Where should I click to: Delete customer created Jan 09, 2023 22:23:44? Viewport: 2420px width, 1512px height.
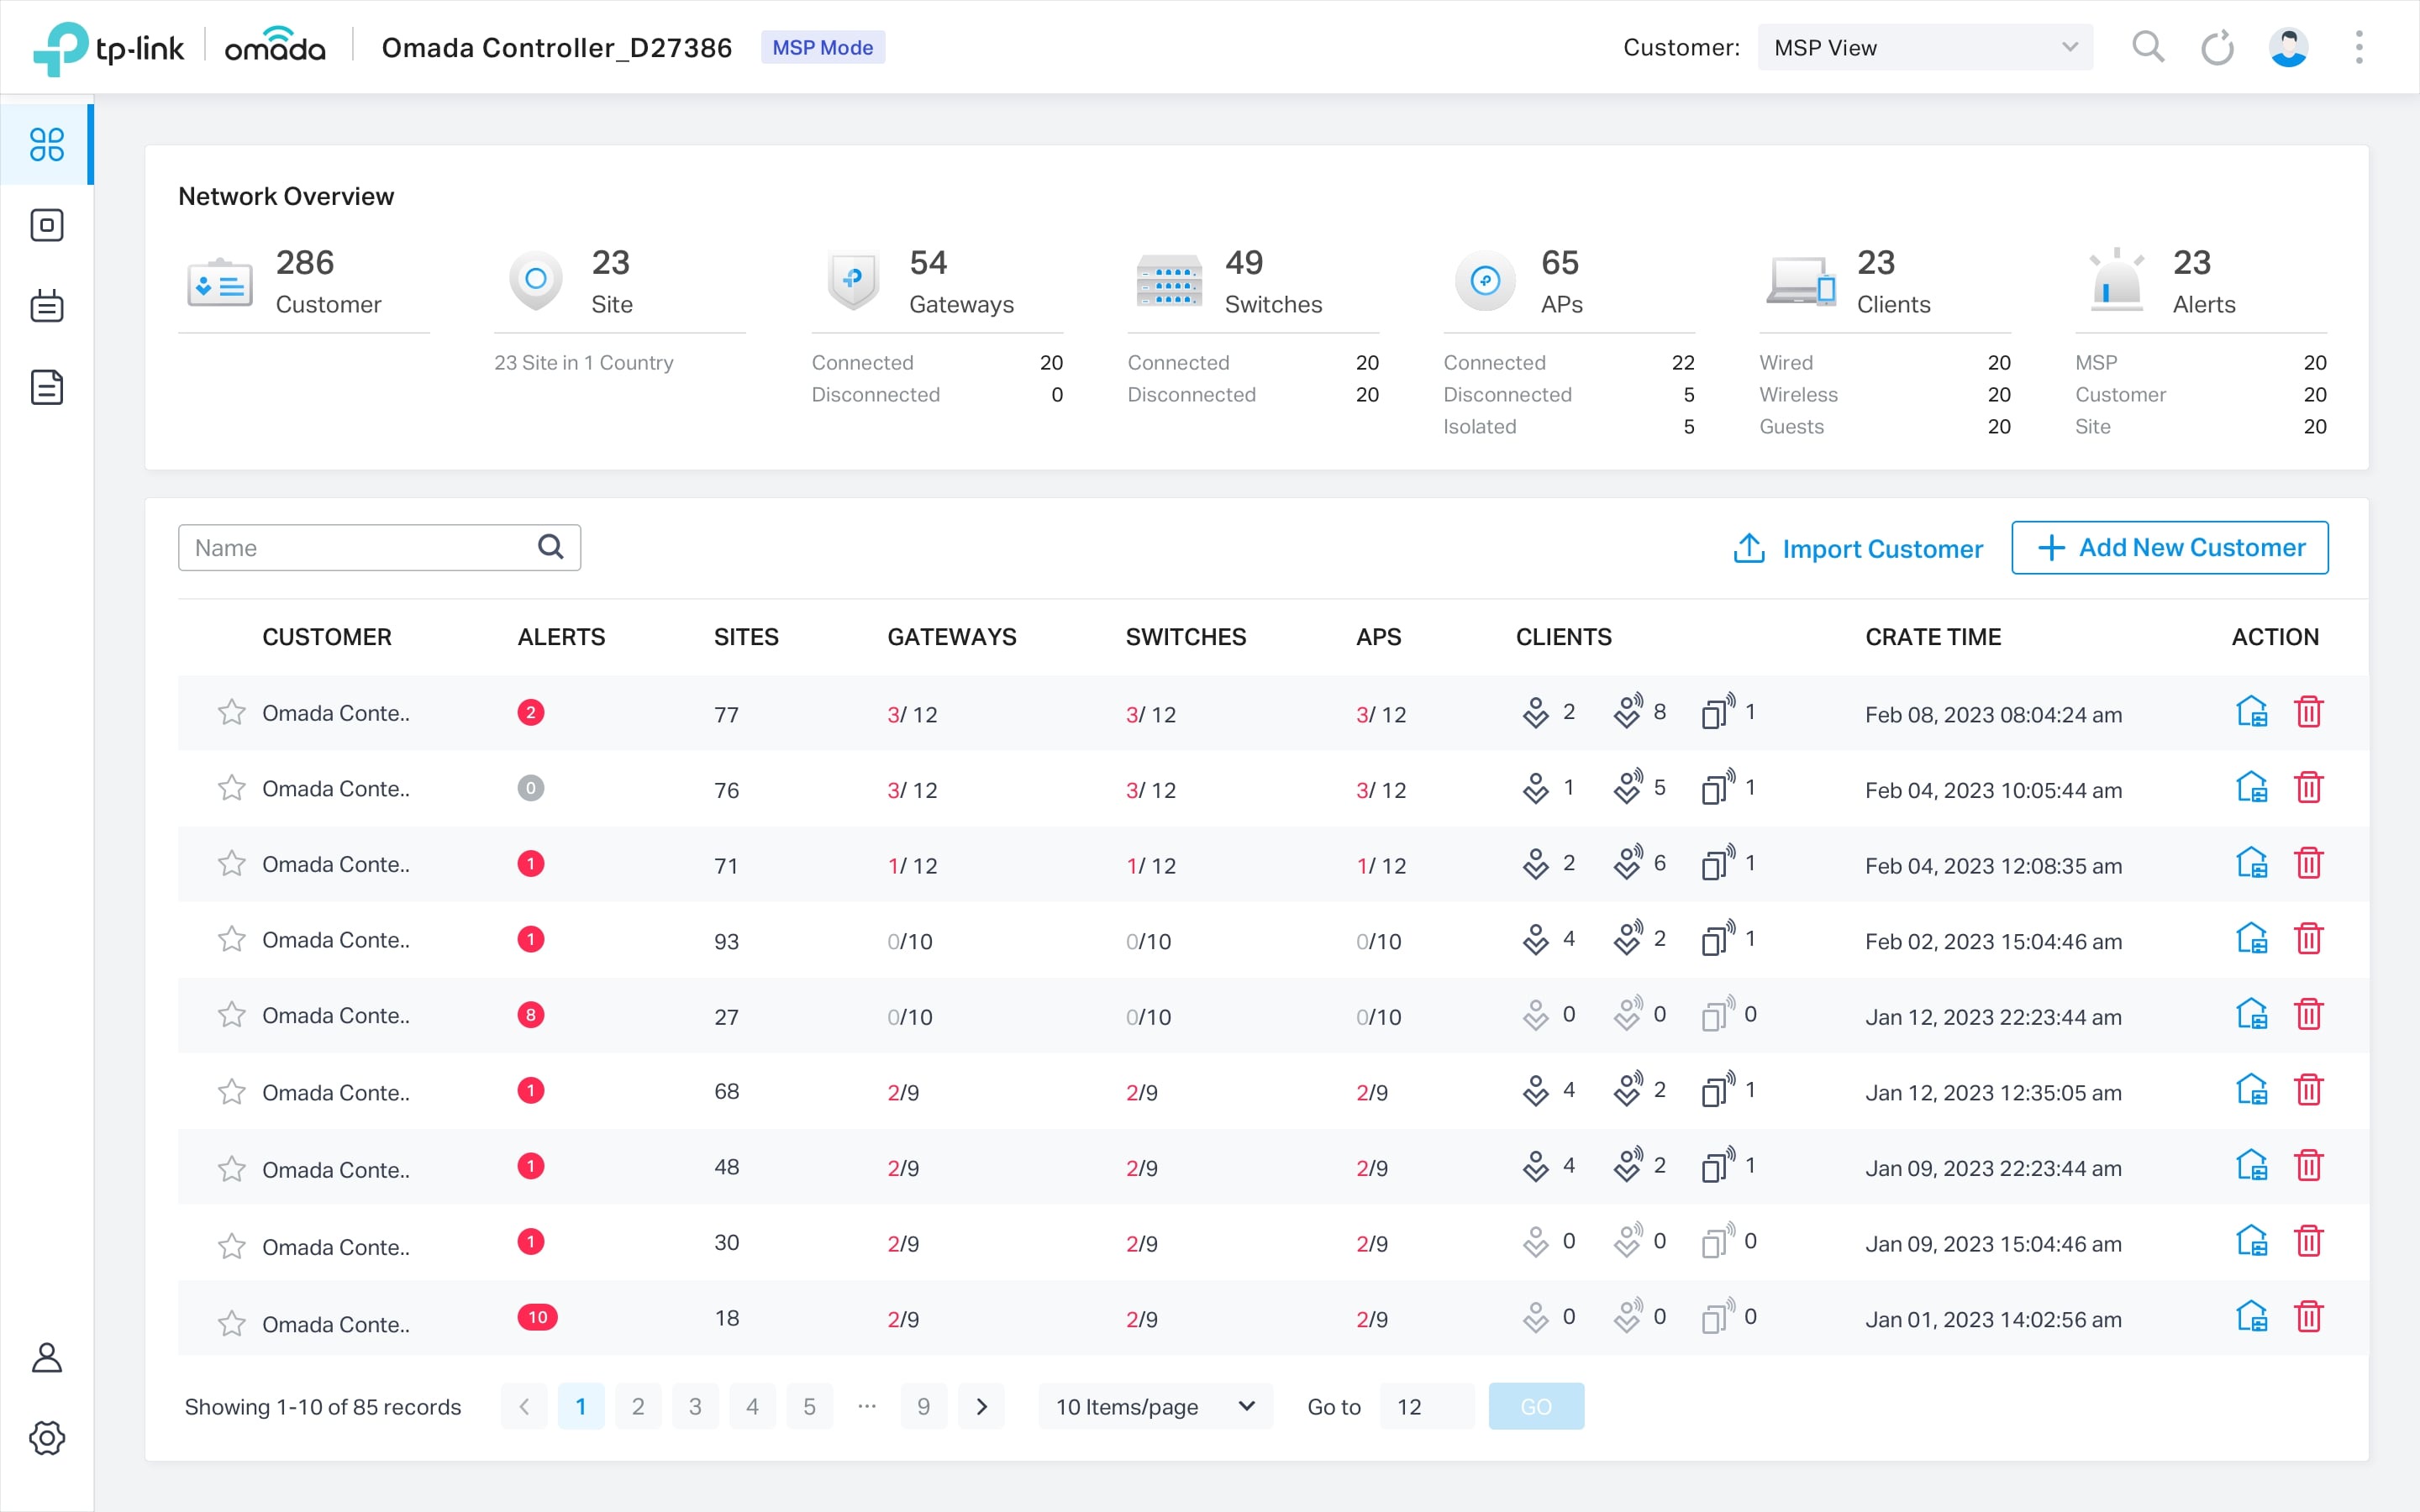pos(2309,1166)
